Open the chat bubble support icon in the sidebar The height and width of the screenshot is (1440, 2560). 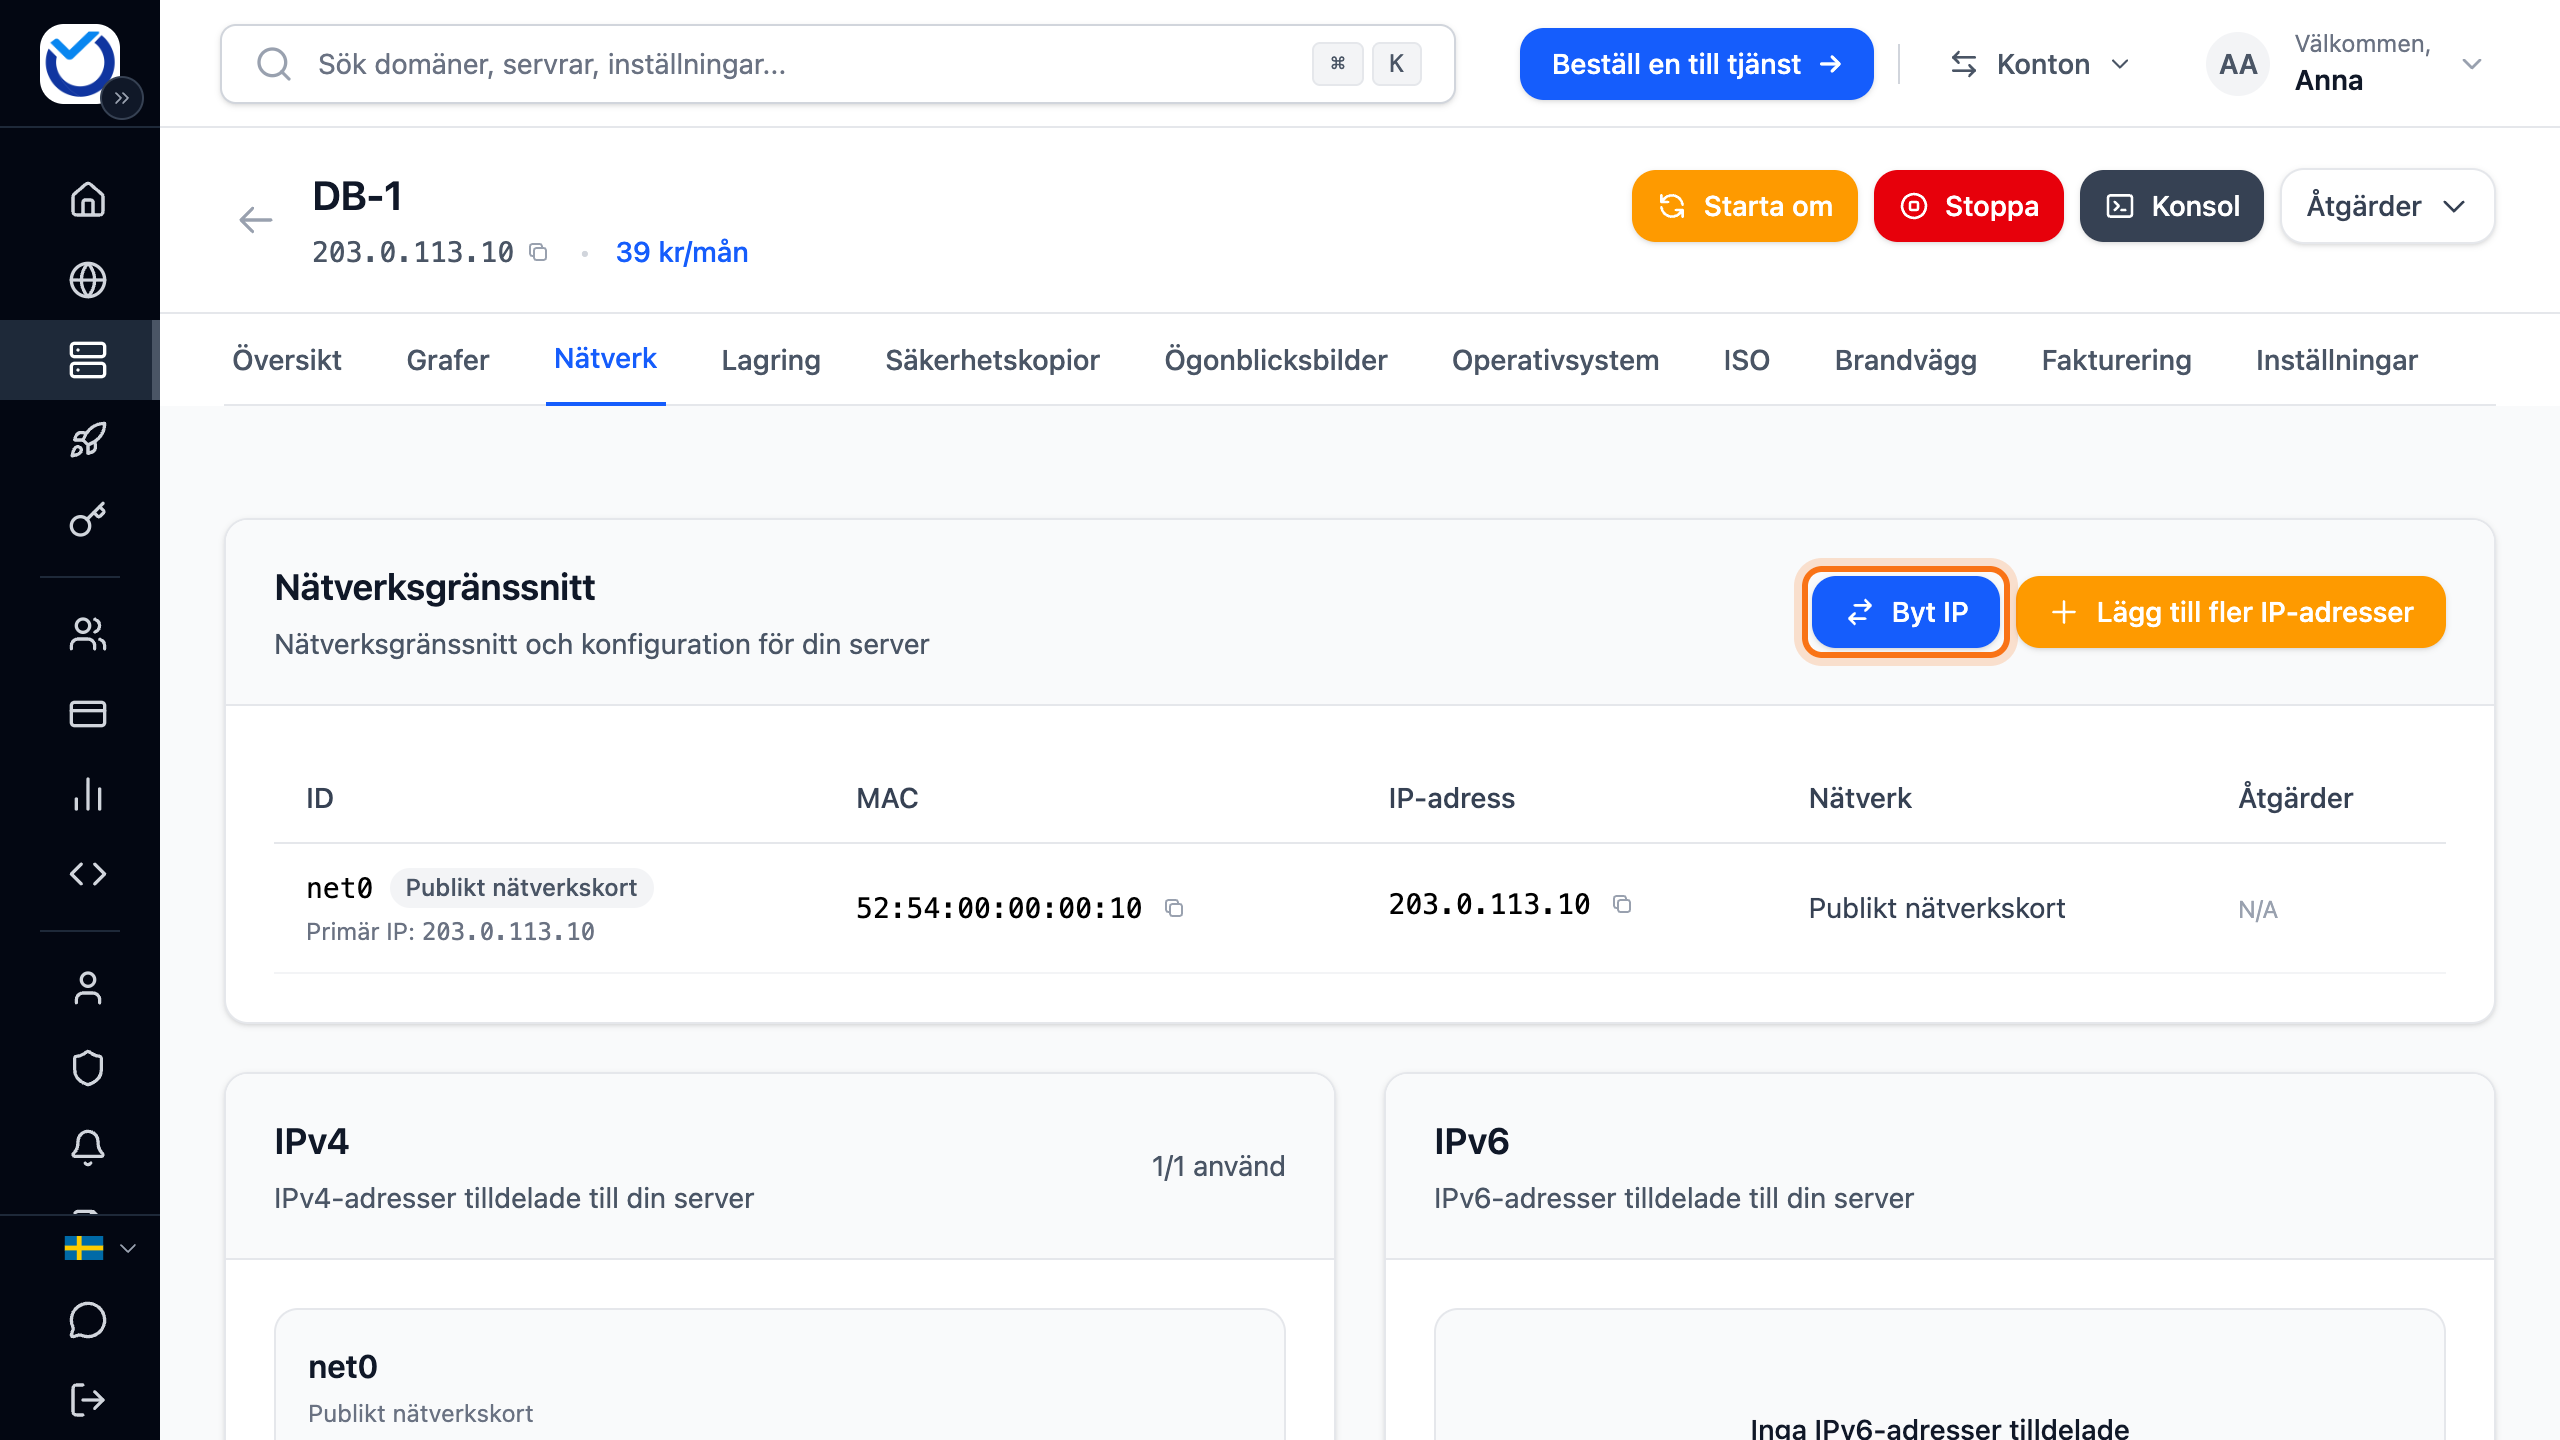tap(88, 1320)
